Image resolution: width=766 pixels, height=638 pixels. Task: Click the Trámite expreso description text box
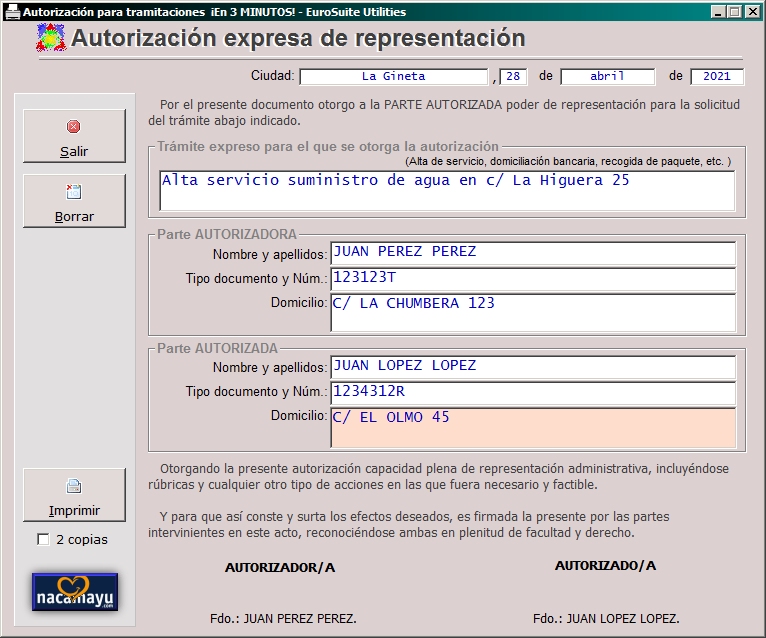447,191
